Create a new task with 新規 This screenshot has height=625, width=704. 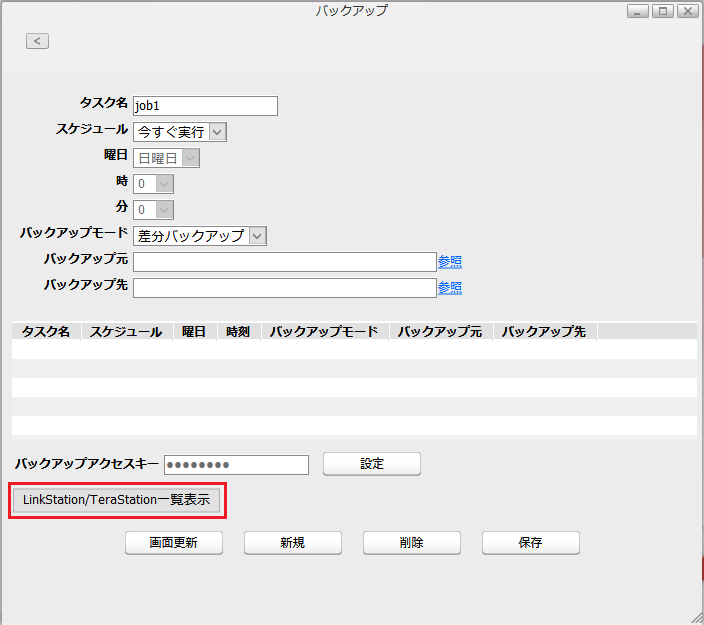pos(293,543)
